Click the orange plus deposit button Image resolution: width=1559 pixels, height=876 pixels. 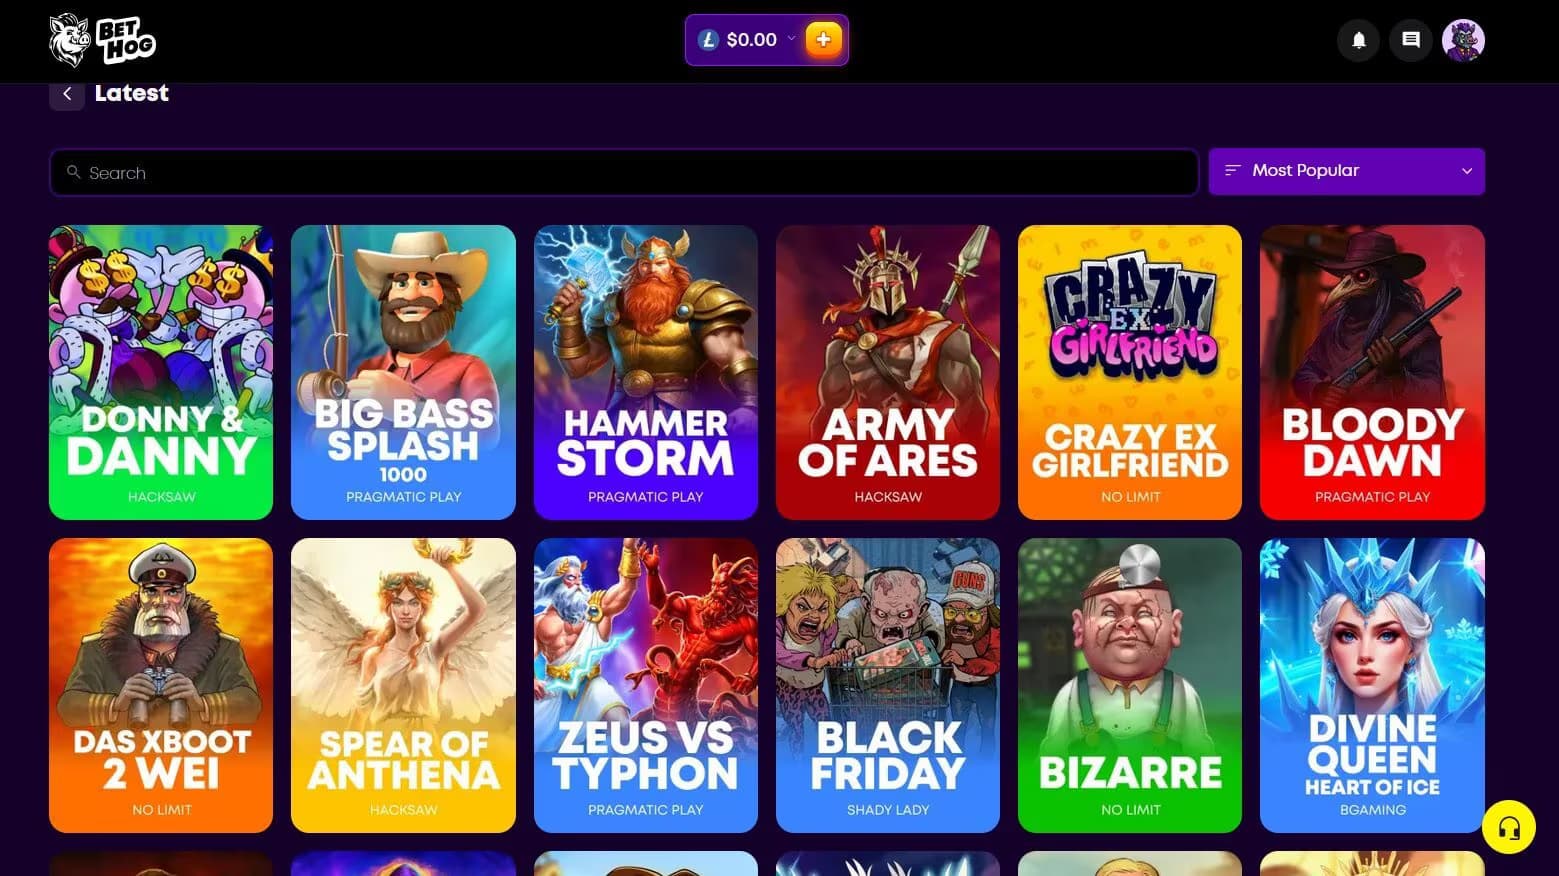point(823,40)
